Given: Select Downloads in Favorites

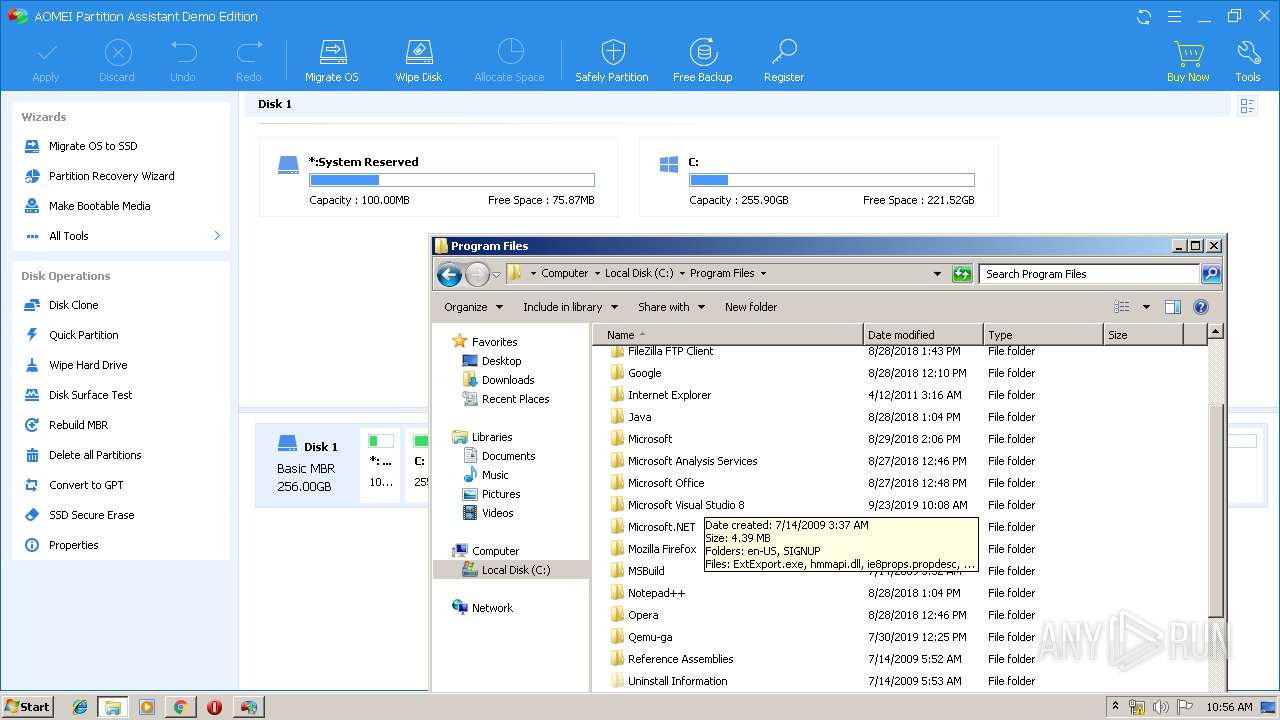Looking at the screenshot, I should click(x=508, y=380).
